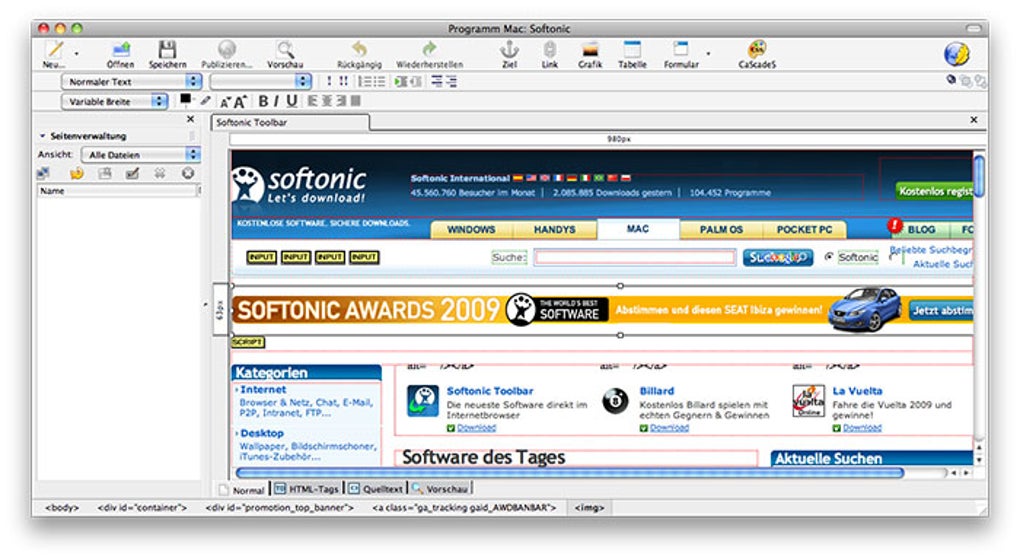
Task: Click the site manager edit sites icon
Action: coord(44,173)
